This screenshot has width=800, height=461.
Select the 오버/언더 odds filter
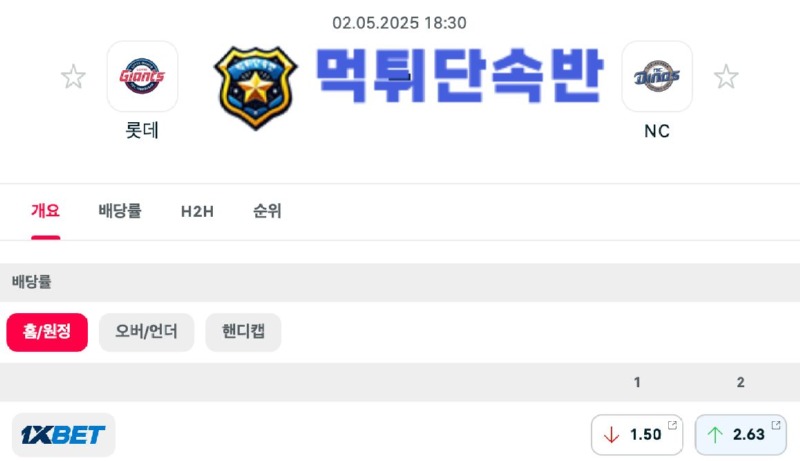(x=146, y=332)
